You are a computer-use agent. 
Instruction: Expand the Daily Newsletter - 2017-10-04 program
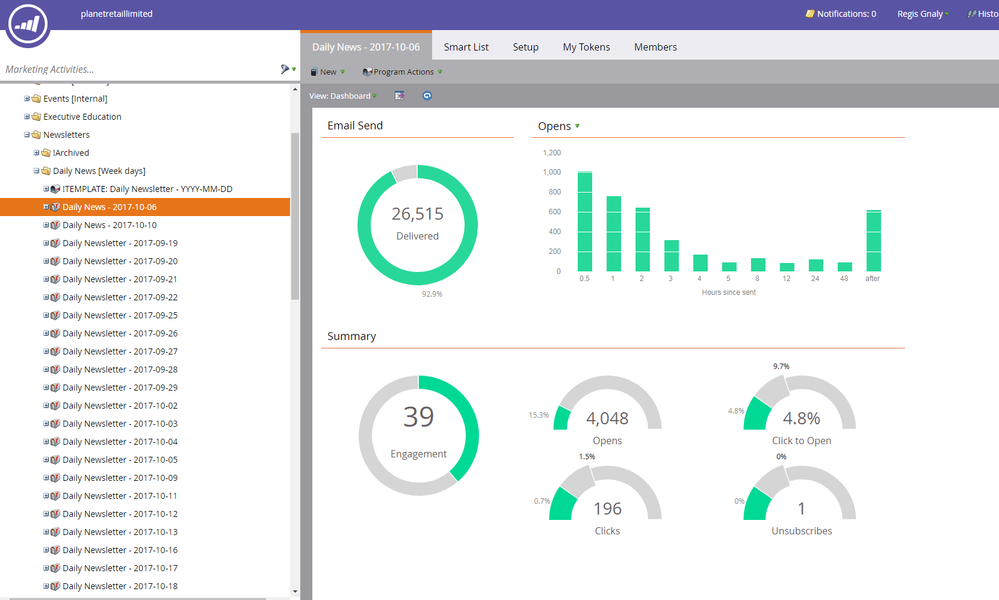click(46, 441)
